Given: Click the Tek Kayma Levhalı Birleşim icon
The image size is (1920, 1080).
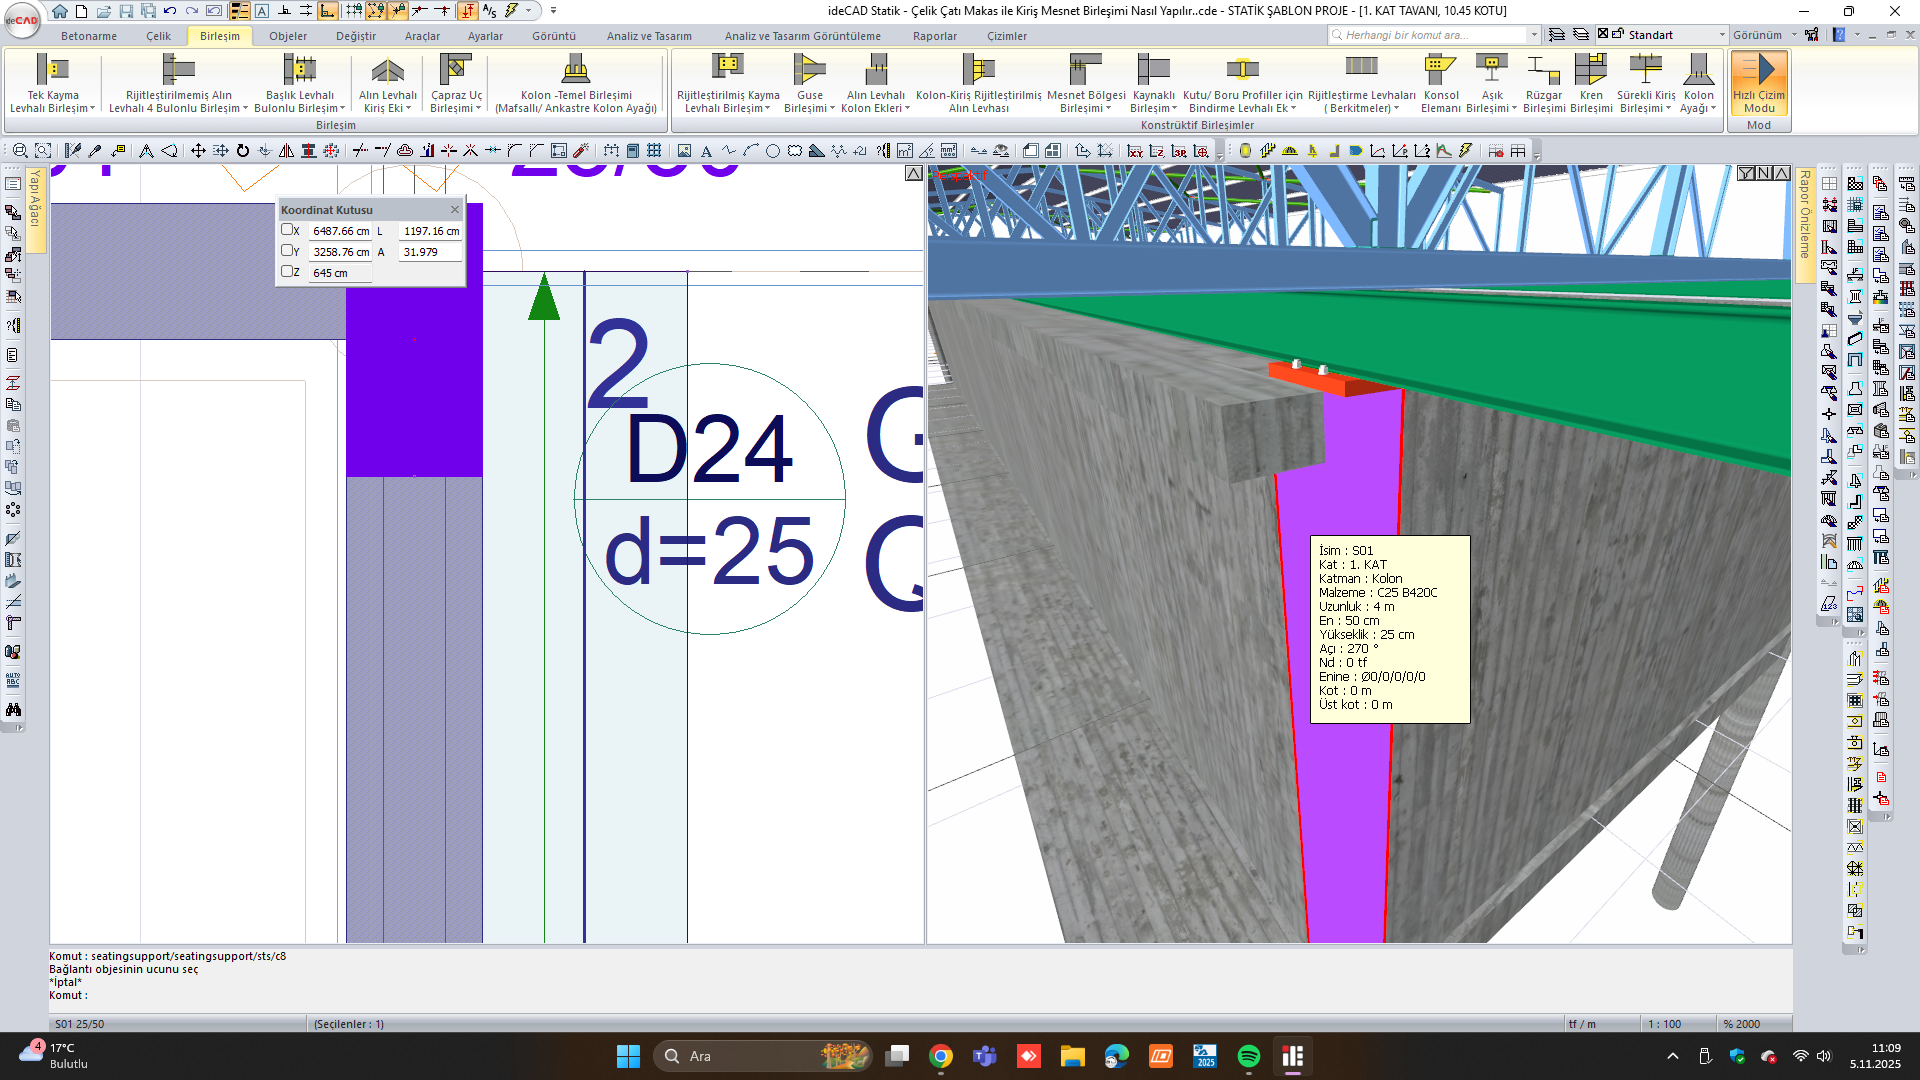Looking at the screenshot, I should tap(51, 69).
